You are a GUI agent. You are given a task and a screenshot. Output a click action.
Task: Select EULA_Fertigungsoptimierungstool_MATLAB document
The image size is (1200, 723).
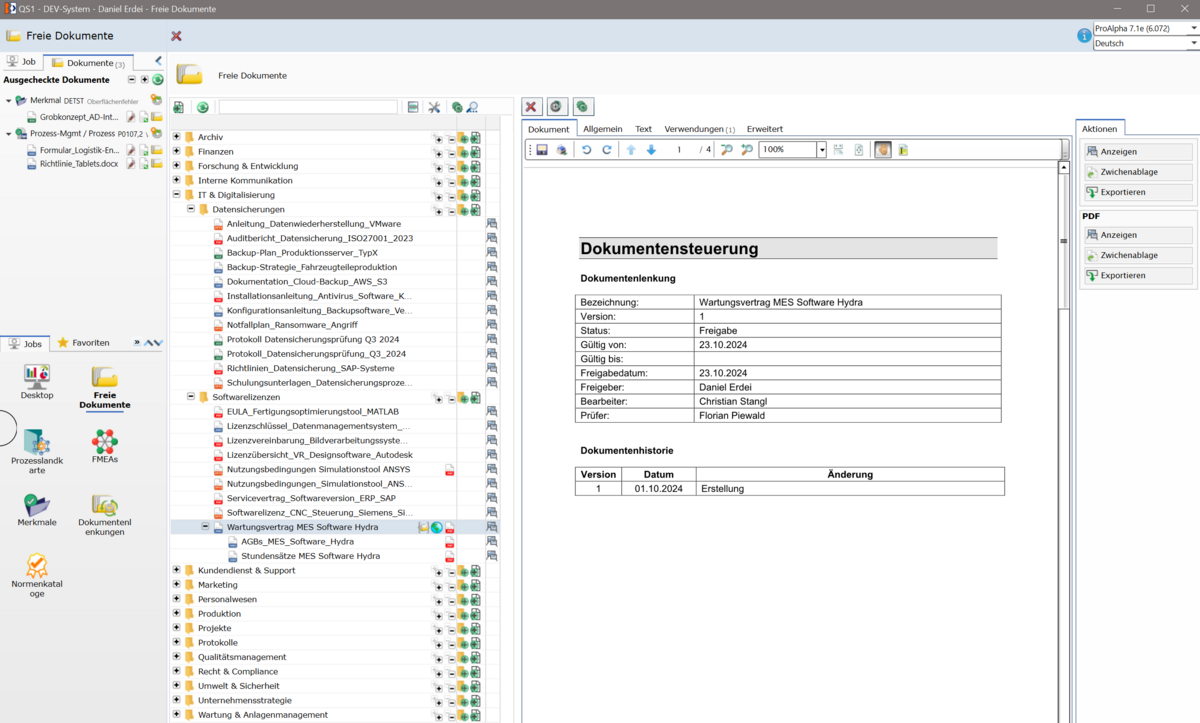(x=313, y=411)
